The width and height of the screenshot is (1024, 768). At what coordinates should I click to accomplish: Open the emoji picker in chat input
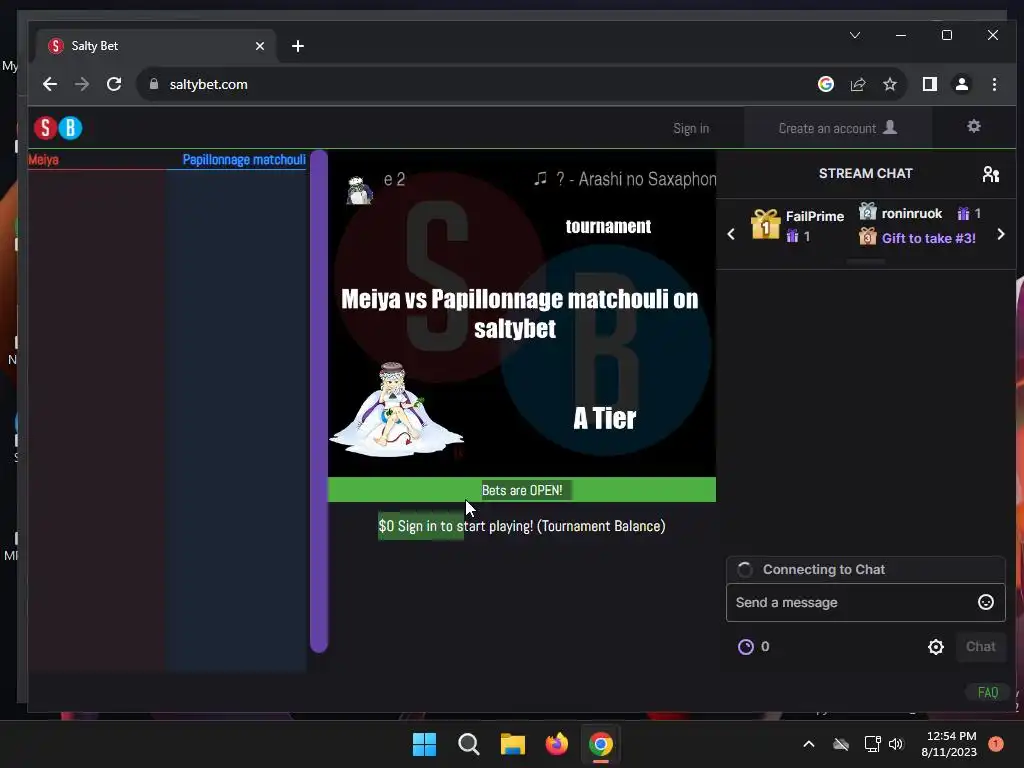pos(985,602)
